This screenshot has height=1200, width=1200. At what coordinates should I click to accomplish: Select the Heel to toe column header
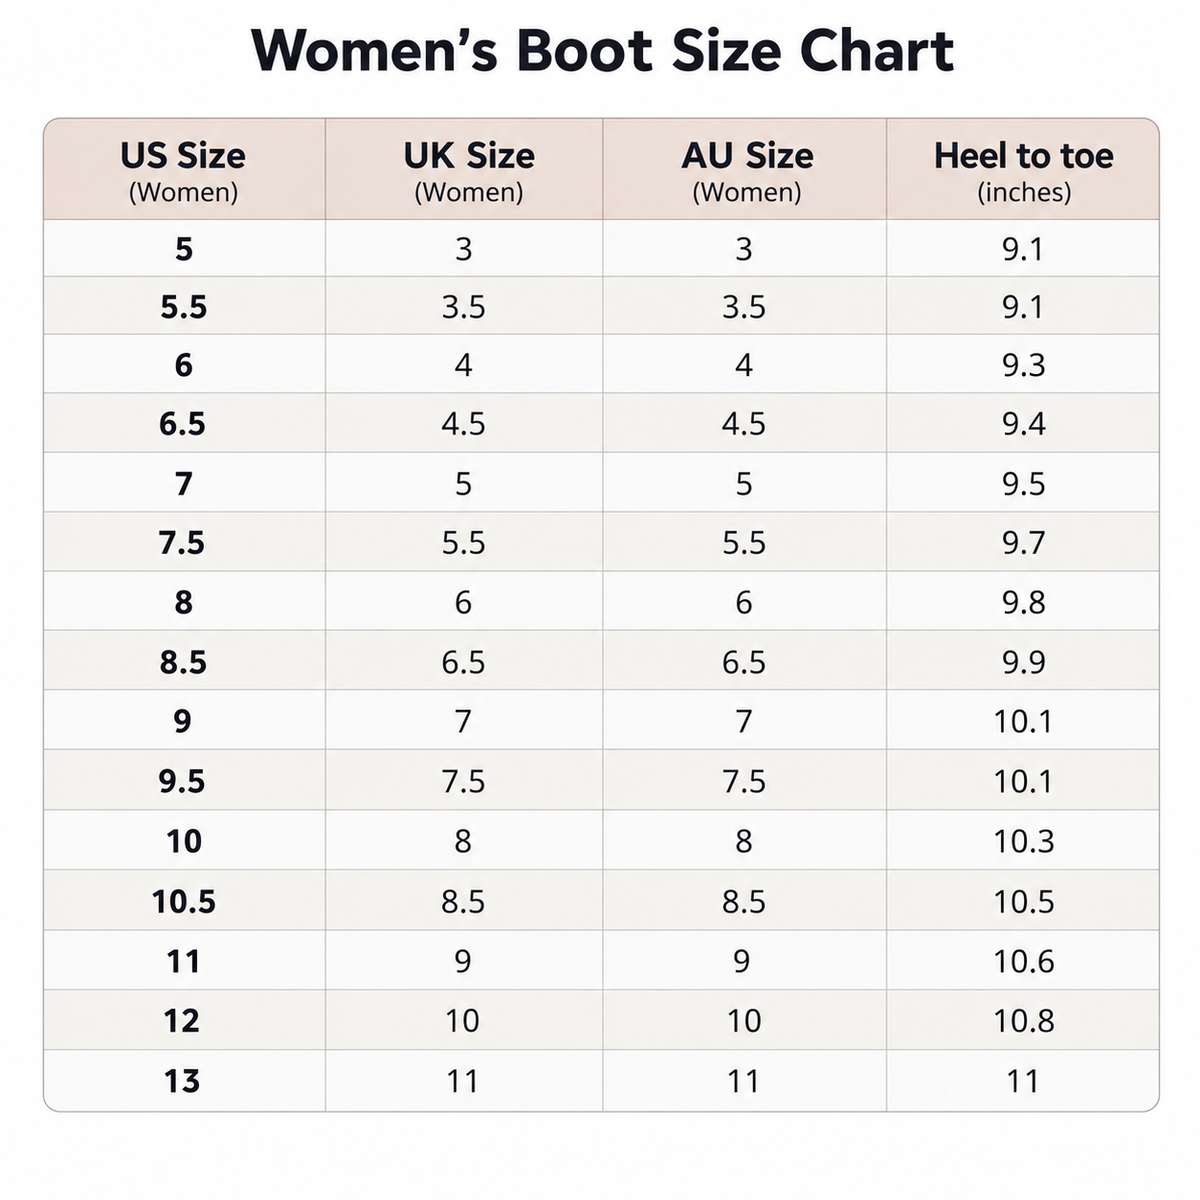pos(1023,169)
